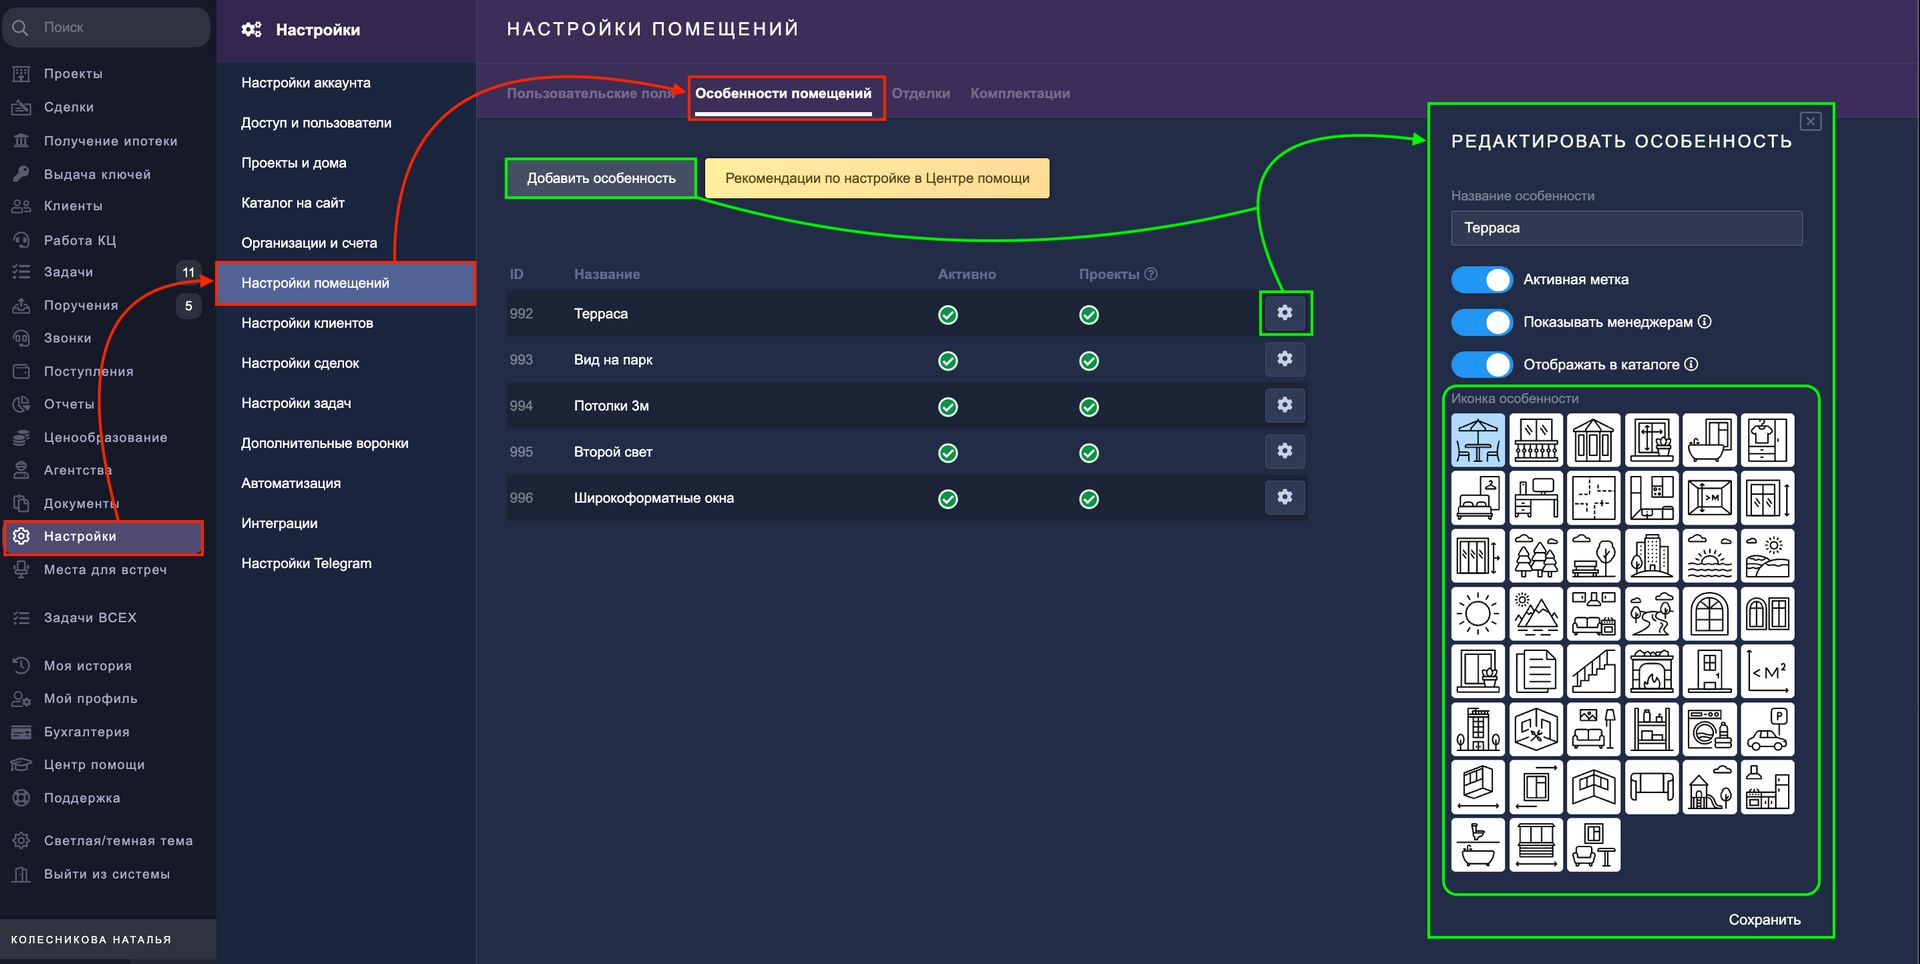Click the Широкоформатные окна feature name
The image size is (1920, 964).
click(x=654, y=498)
